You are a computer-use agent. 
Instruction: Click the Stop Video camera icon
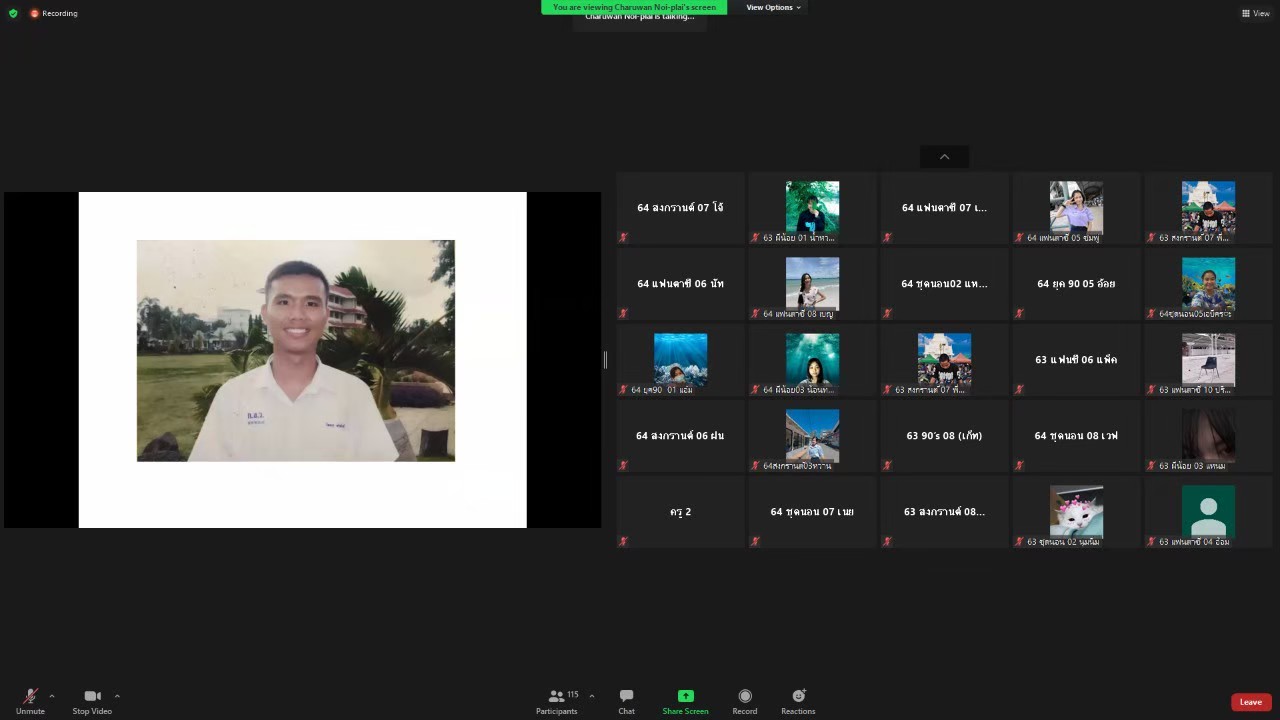92,696
